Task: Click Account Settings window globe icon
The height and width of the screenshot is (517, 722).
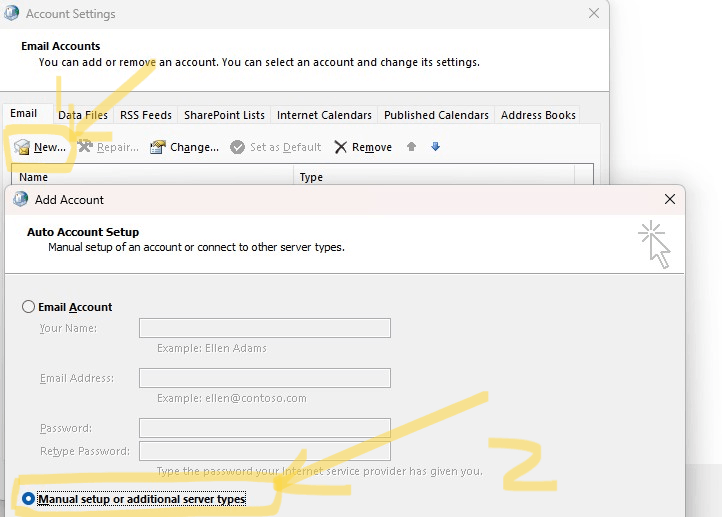Action: [x=12, y=13]
